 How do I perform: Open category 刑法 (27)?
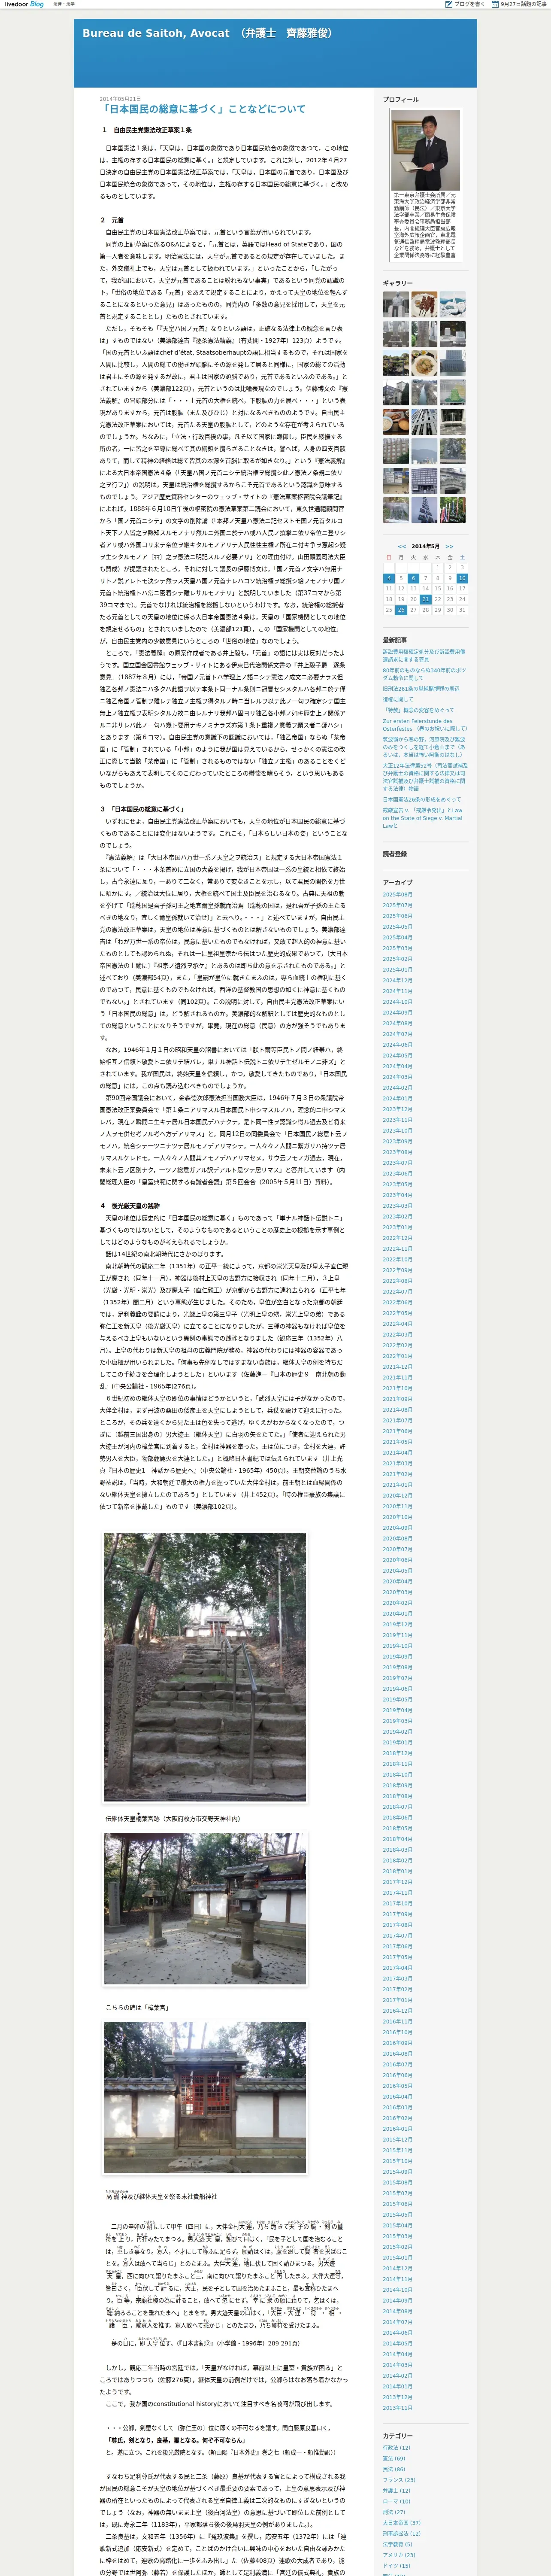(x=394, y=2512)
